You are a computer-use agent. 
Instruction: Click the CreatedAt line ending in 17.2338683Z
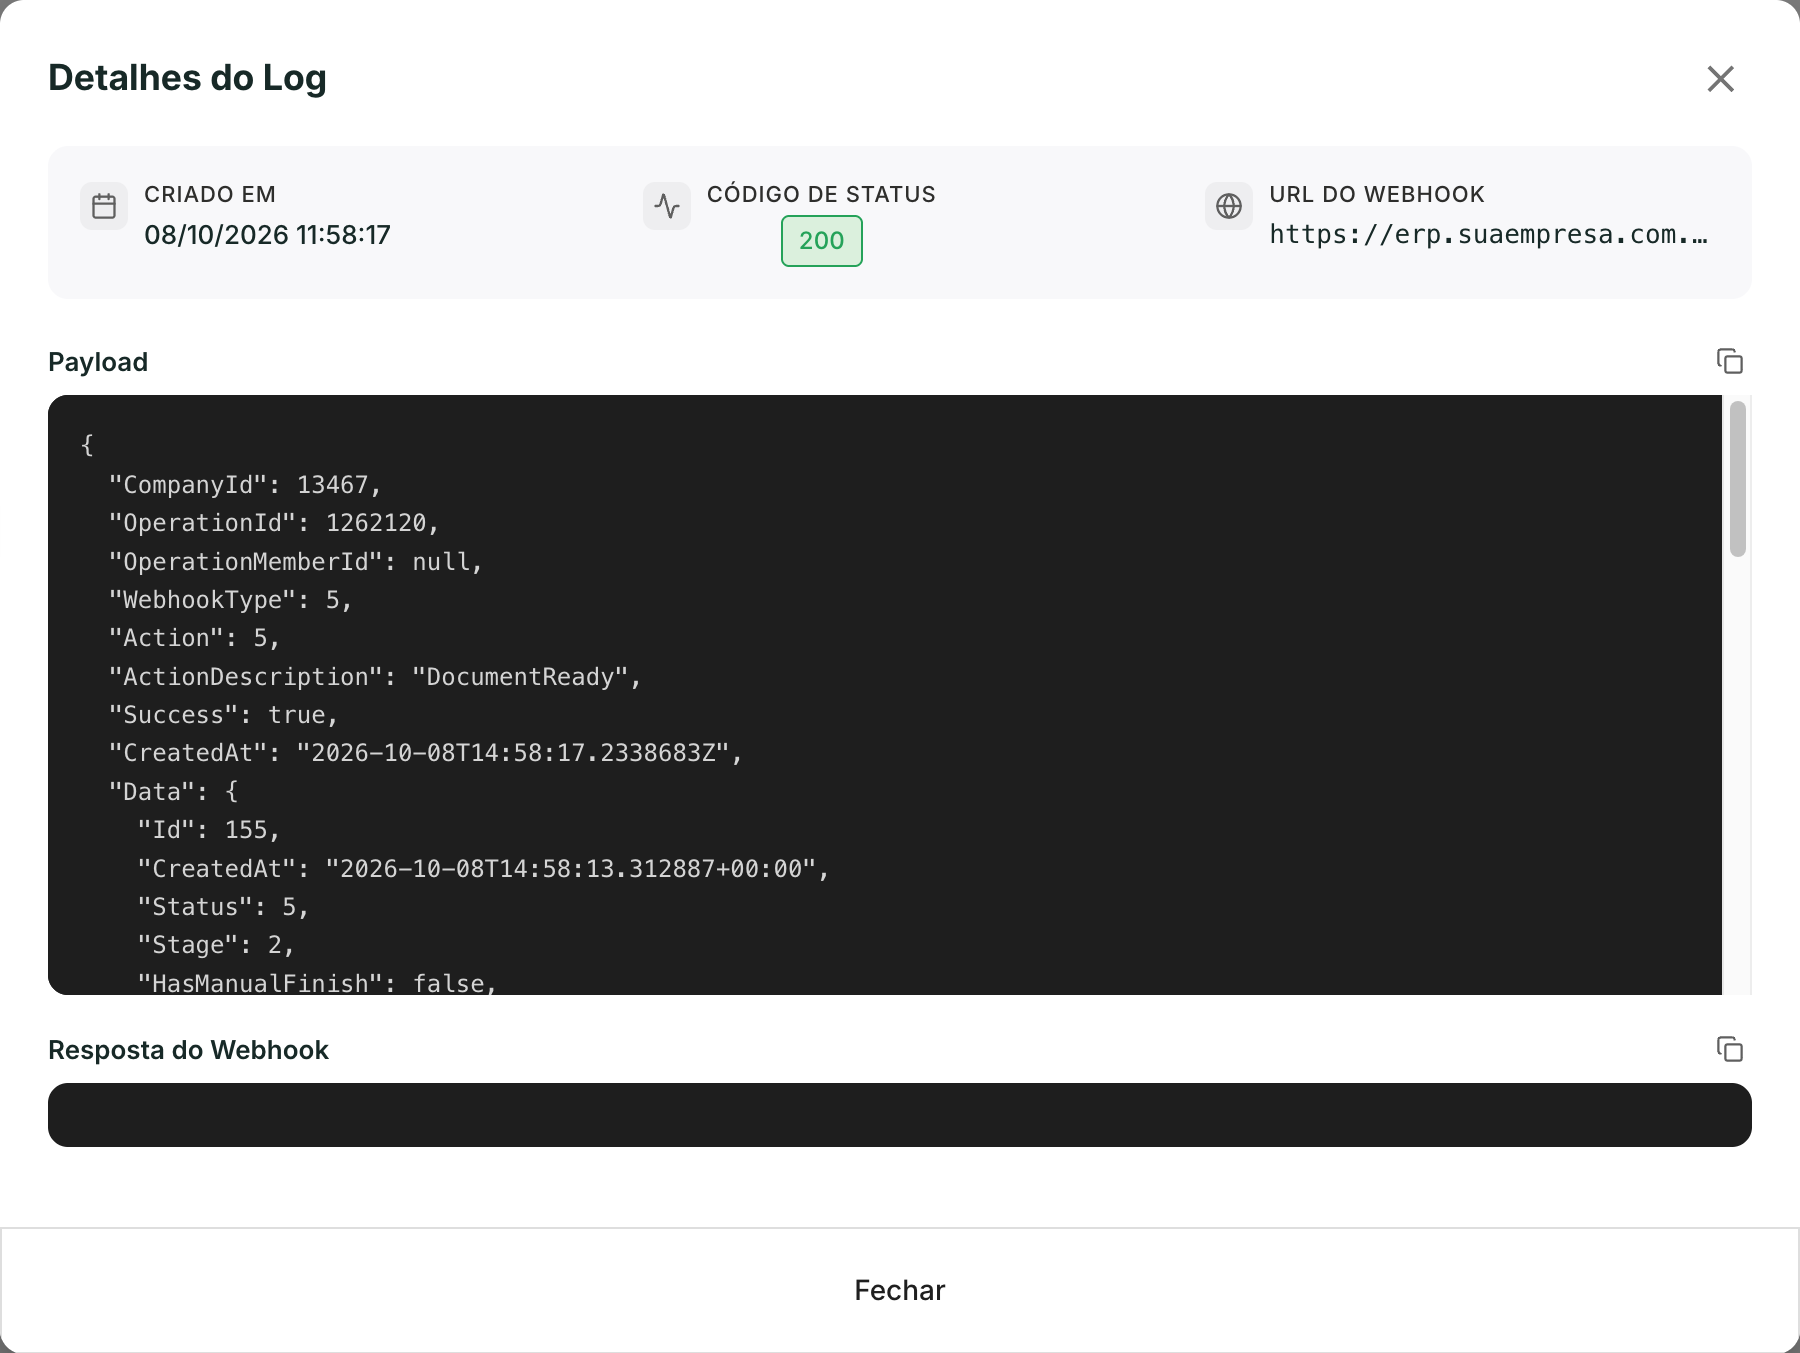[x=426, y=753]
